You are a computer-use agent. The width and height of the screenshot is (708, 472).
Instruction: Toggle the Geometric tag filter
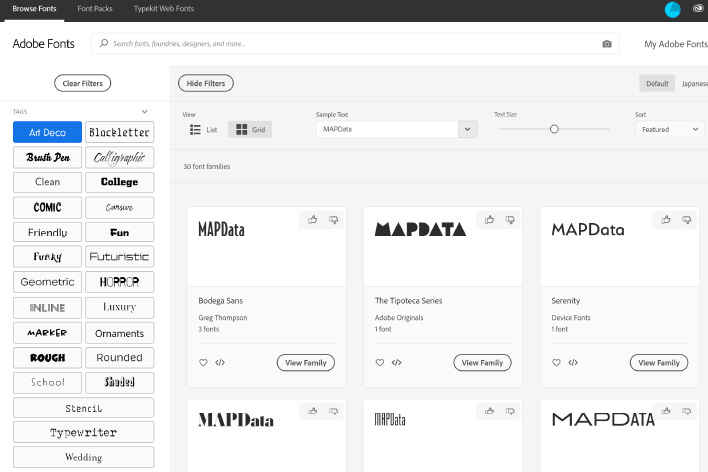click(x=47, y=282)
